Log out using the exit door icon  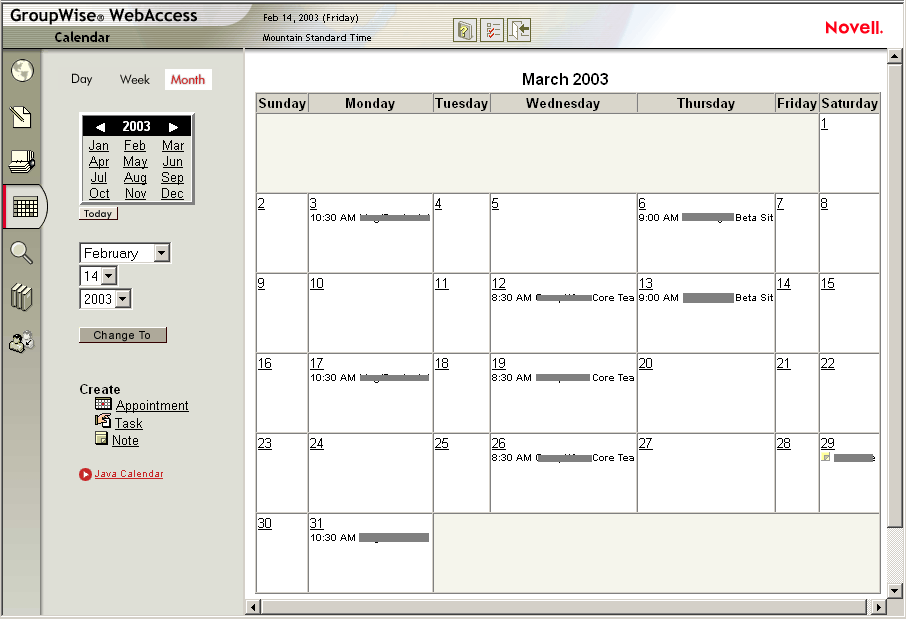point(519,30)
